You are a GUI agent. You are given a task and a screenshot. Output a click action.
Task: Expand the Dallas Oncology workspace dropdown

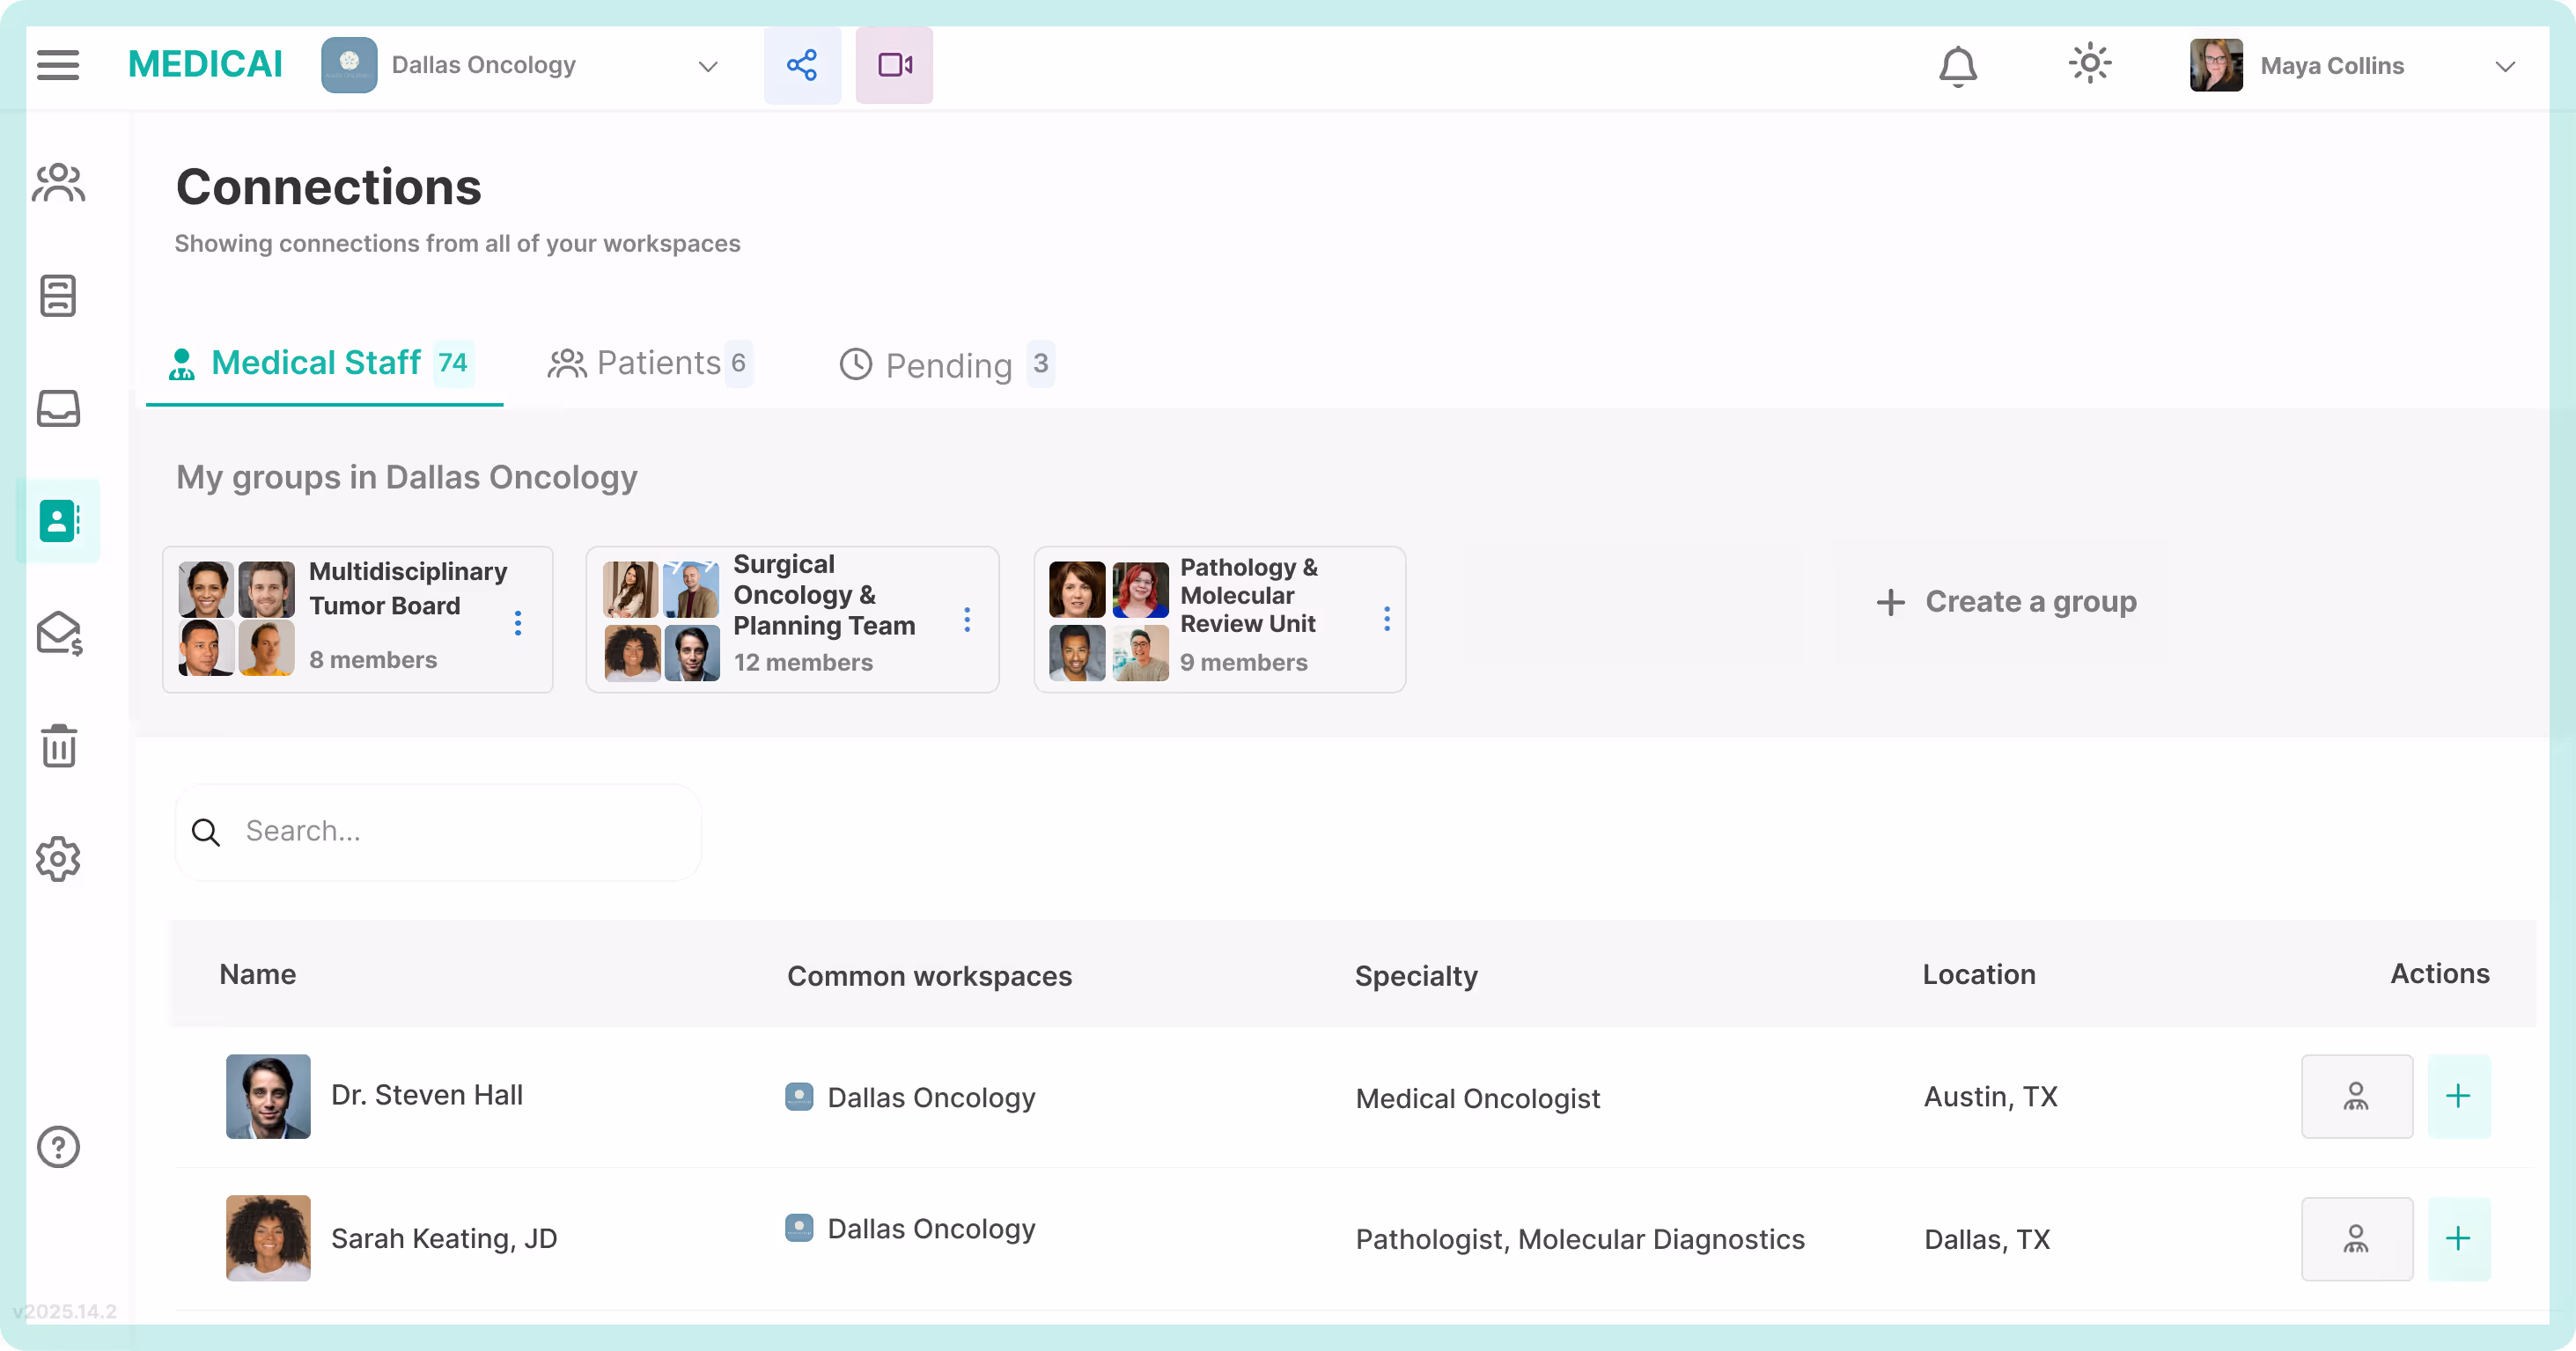coord(708,66)
